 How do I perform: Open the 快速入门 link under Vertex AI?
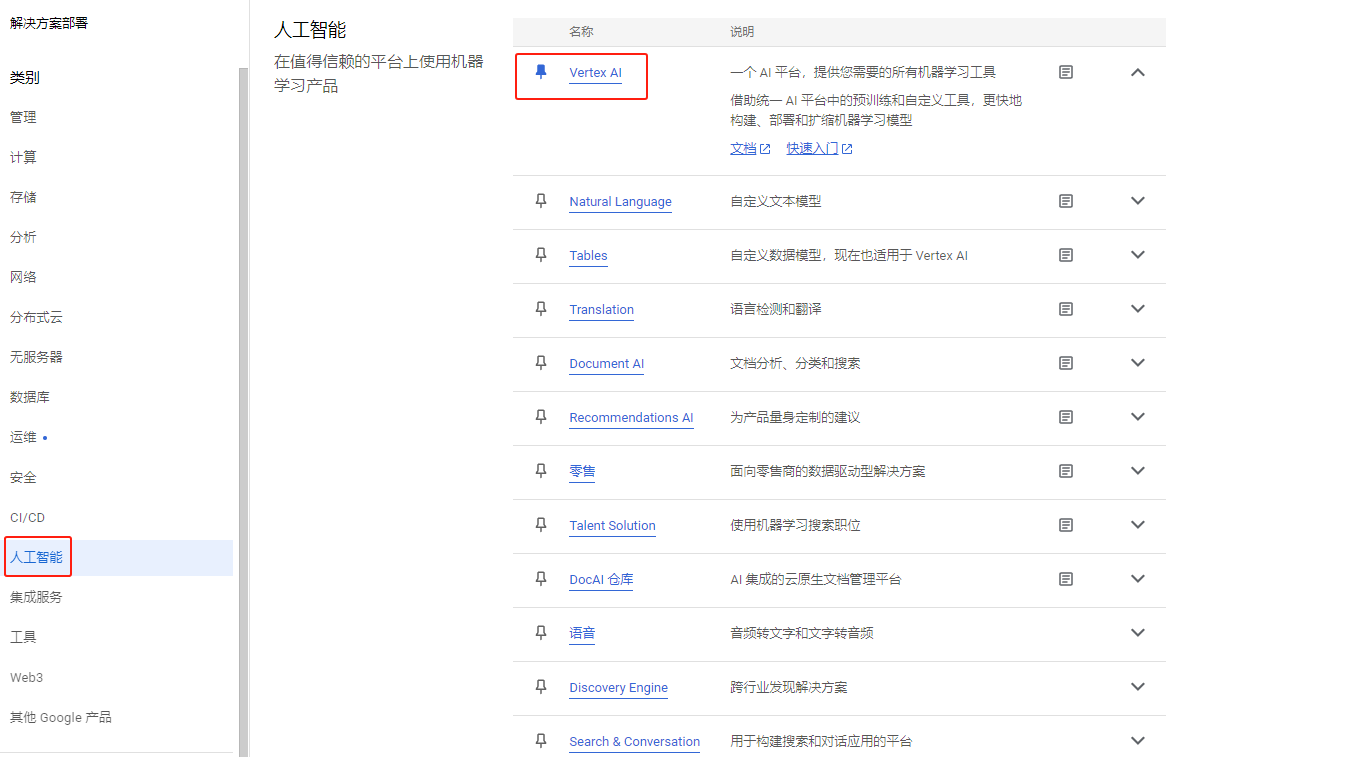819,148
